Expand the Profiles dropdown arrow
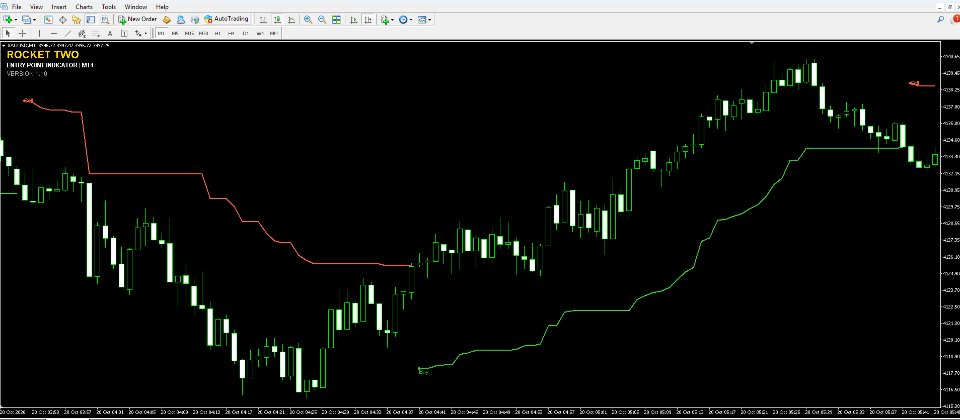 click(x=34, y=20)
